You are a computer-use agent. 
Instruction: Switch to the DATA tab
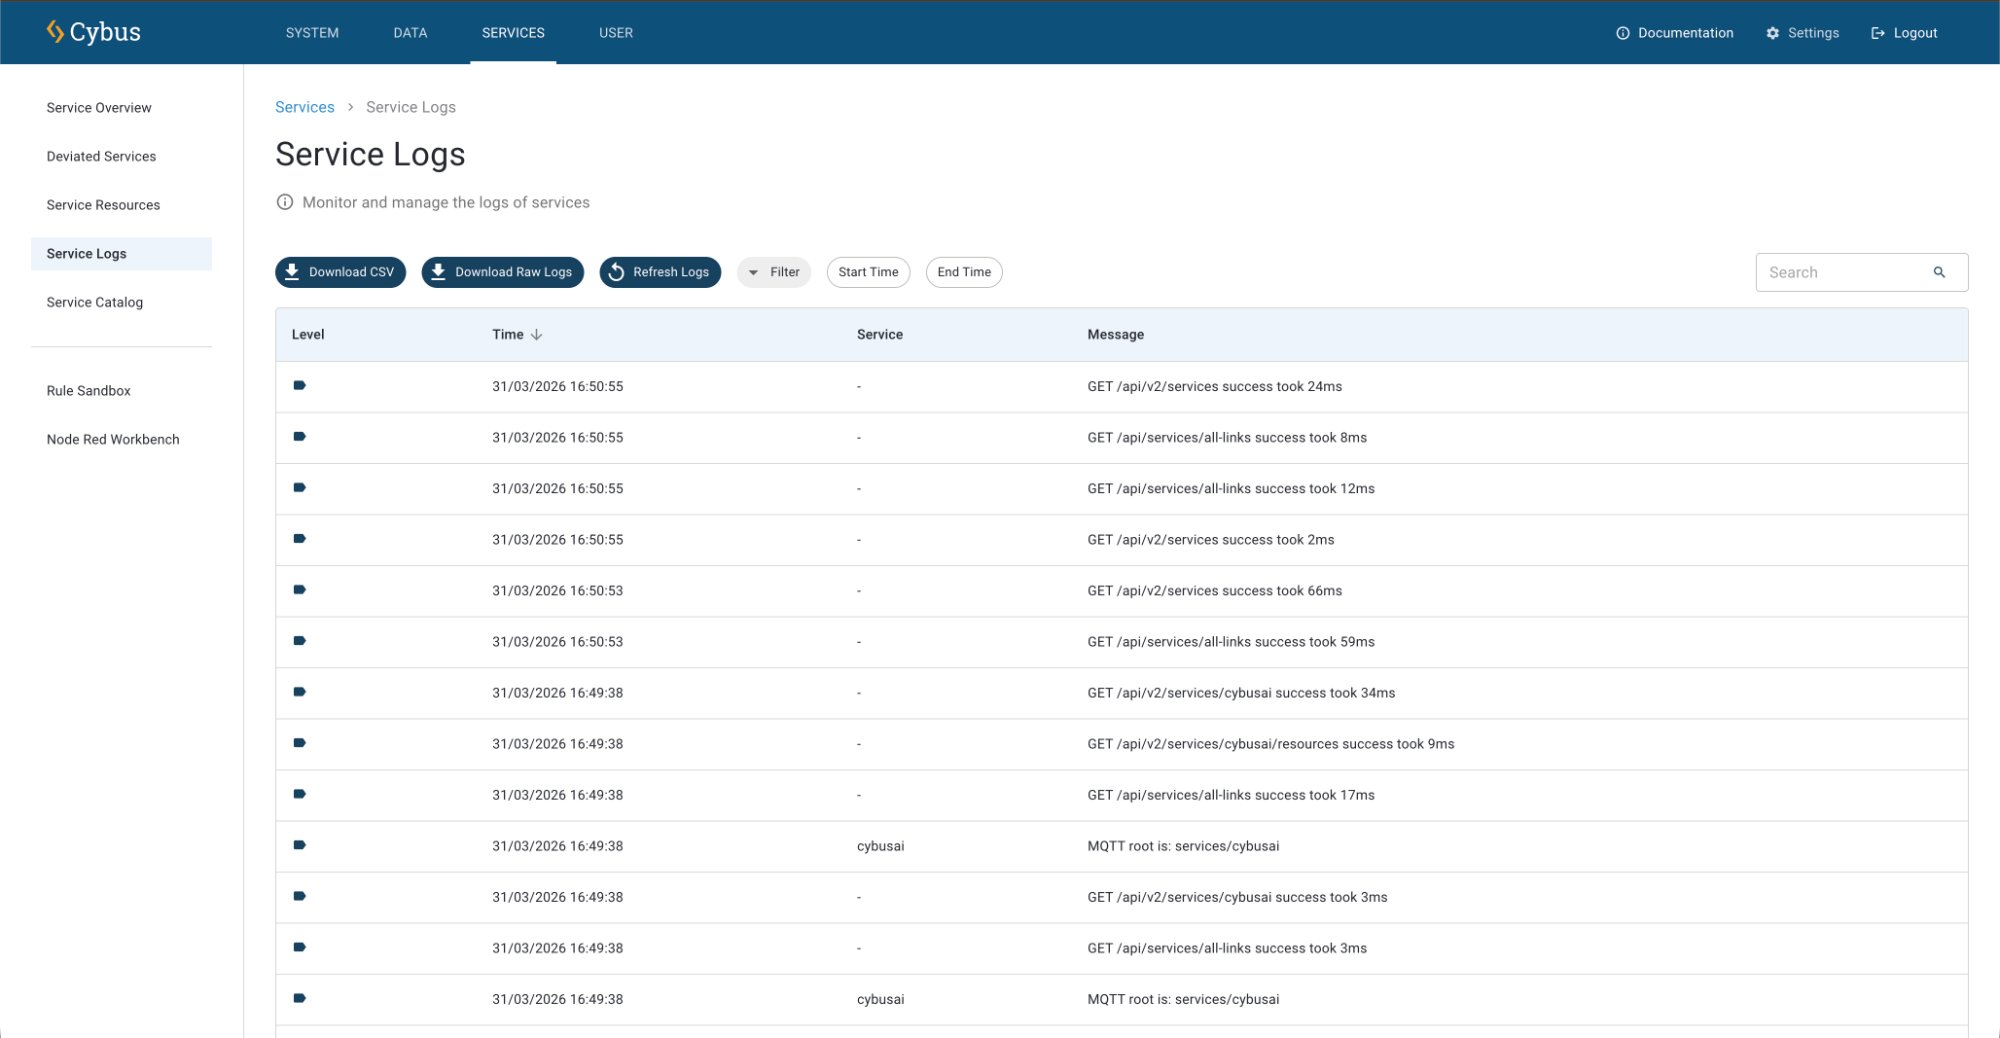point(410,33)
